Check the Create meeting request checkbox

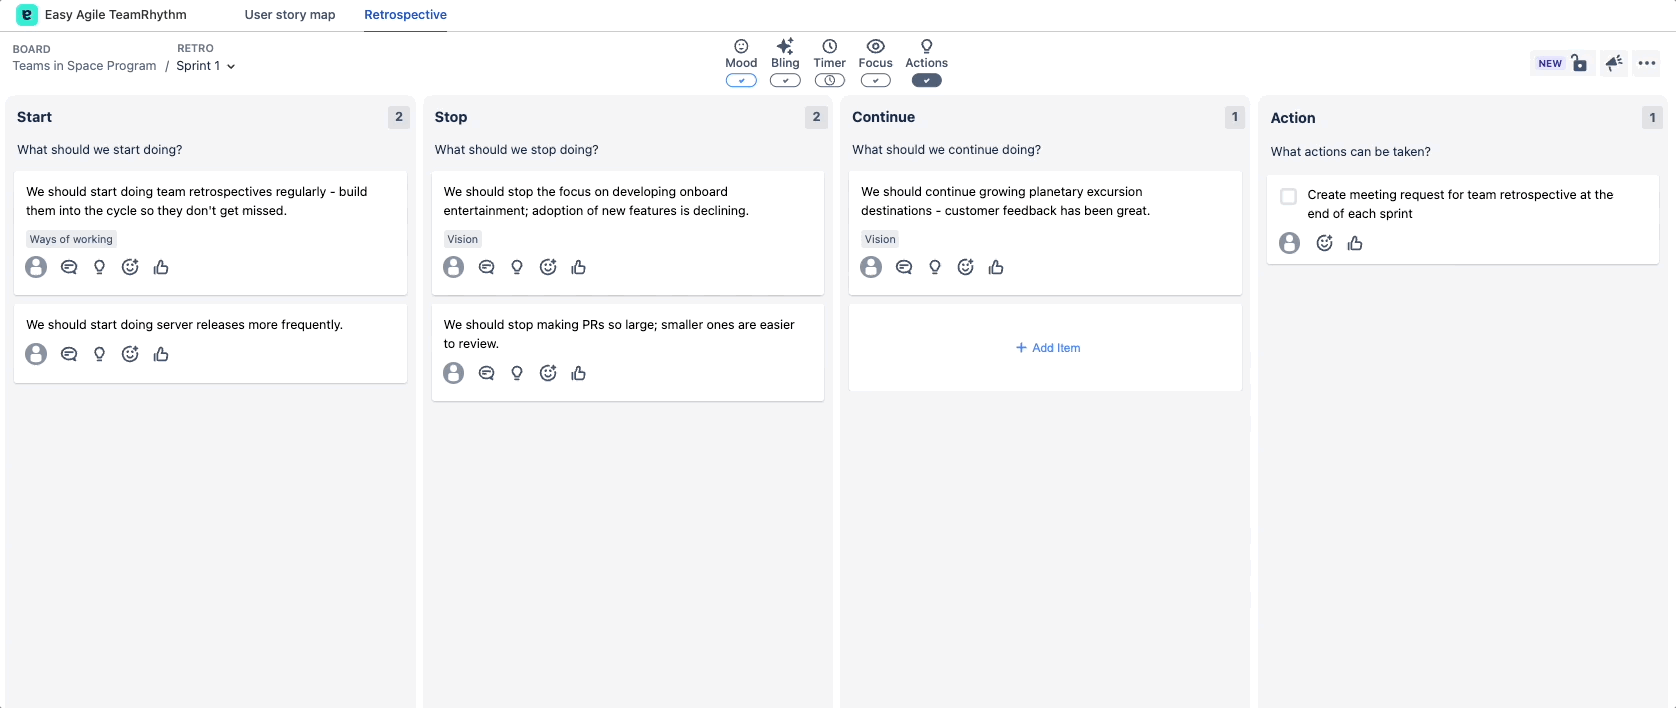tap(1289, 196)
